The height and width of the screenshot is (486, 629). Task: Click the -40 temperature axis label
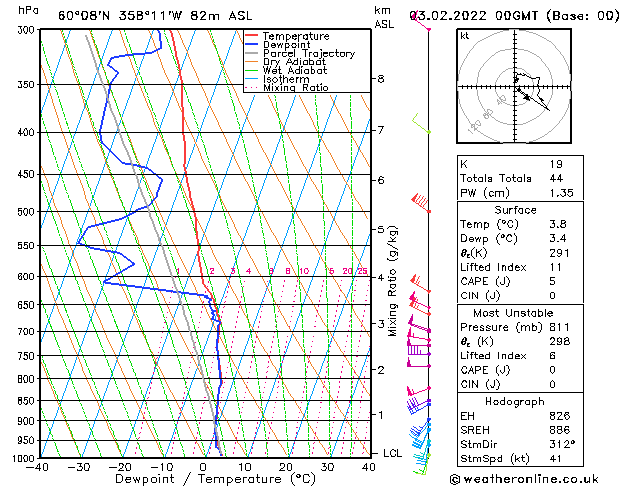pyautogui.click(x=37, y=467)
